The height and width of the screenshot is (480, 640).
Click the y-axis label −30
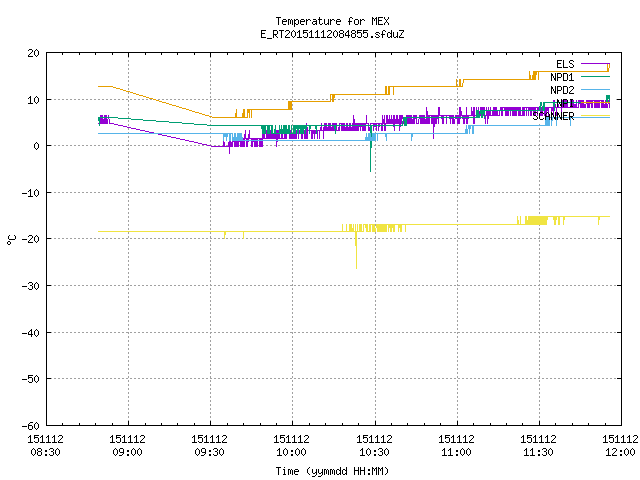coord(30,286)
